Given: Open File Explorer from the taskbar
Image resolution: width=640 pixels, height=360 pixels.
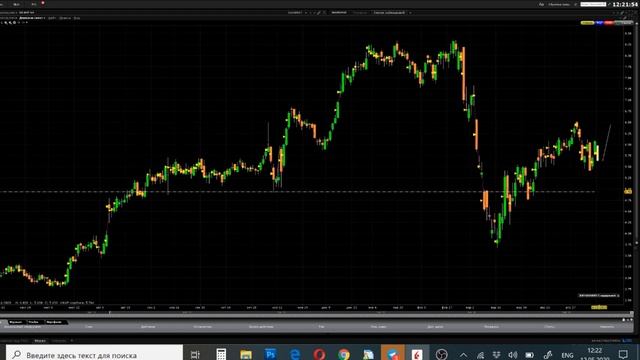Looking at the screenshot, I should (246, 354).
